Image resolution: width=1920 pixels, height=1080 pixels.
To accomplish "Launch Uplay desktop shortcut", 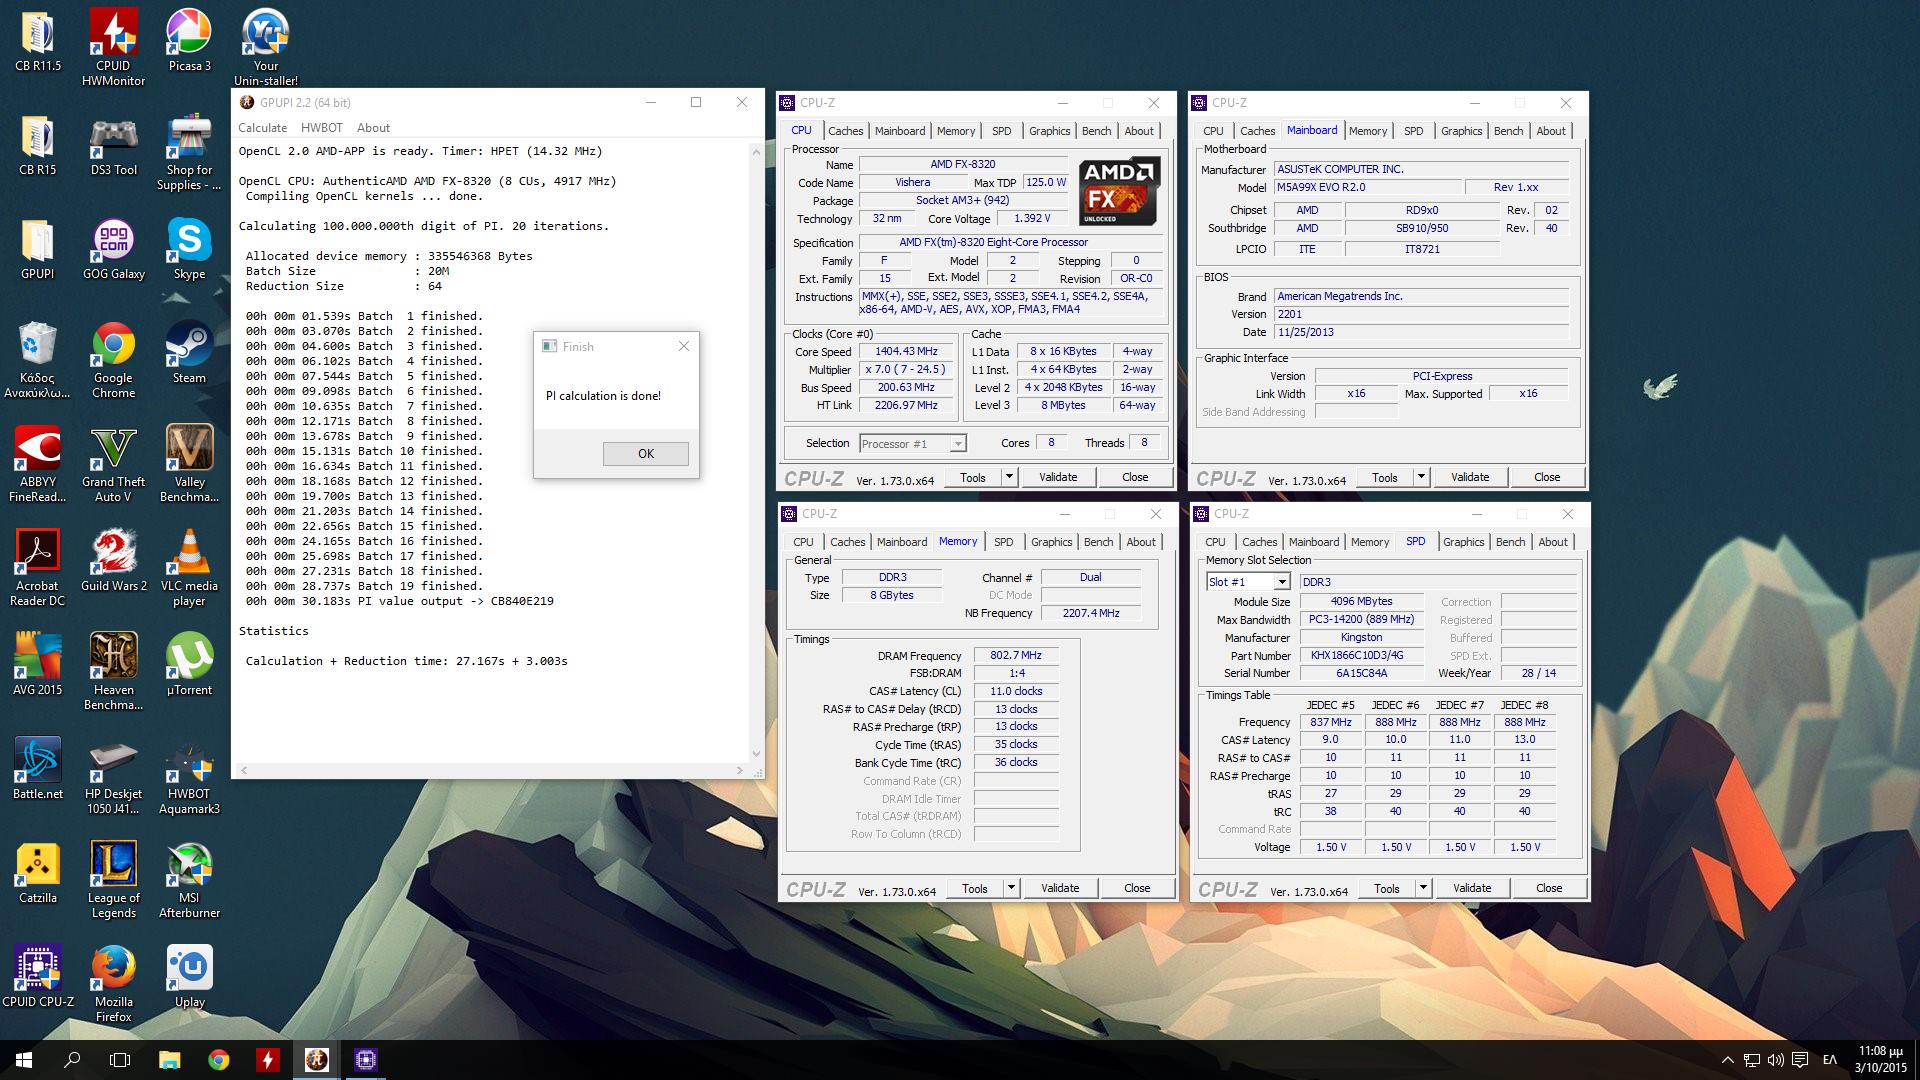I will pyautogui.click(x=189, y=977).
